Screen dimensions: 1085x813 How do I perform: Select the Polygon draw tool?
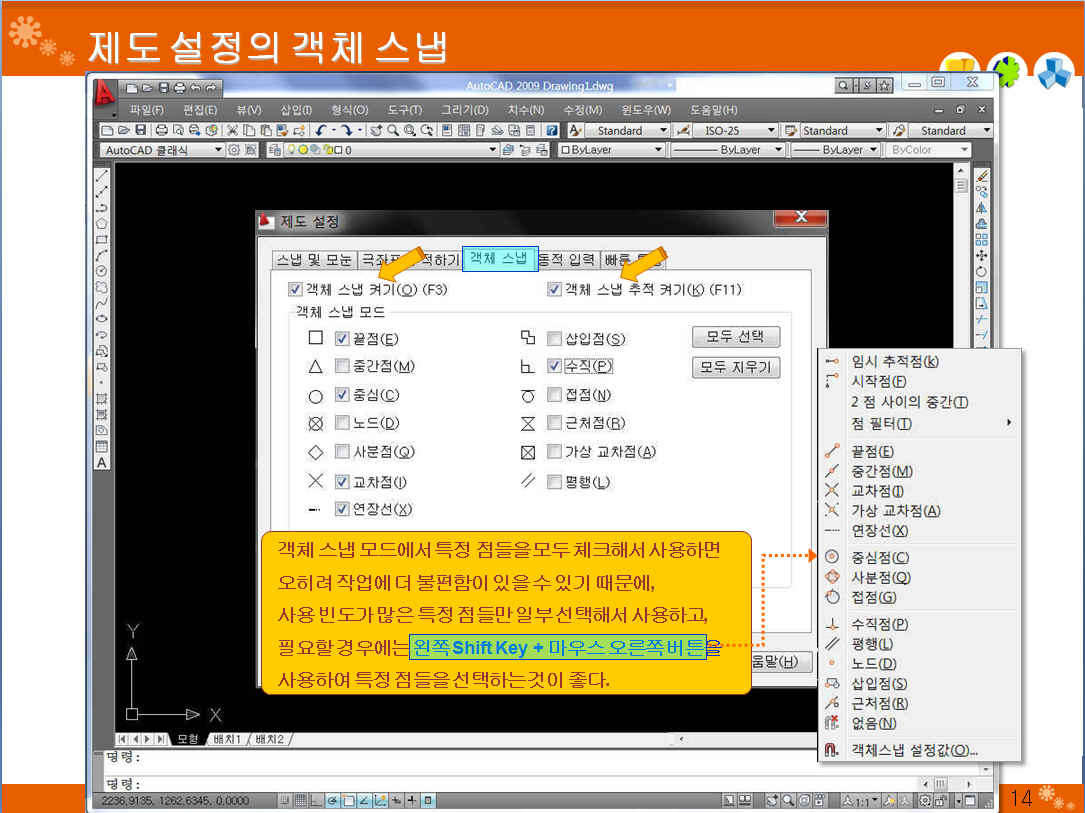click(x=101, y=224)
